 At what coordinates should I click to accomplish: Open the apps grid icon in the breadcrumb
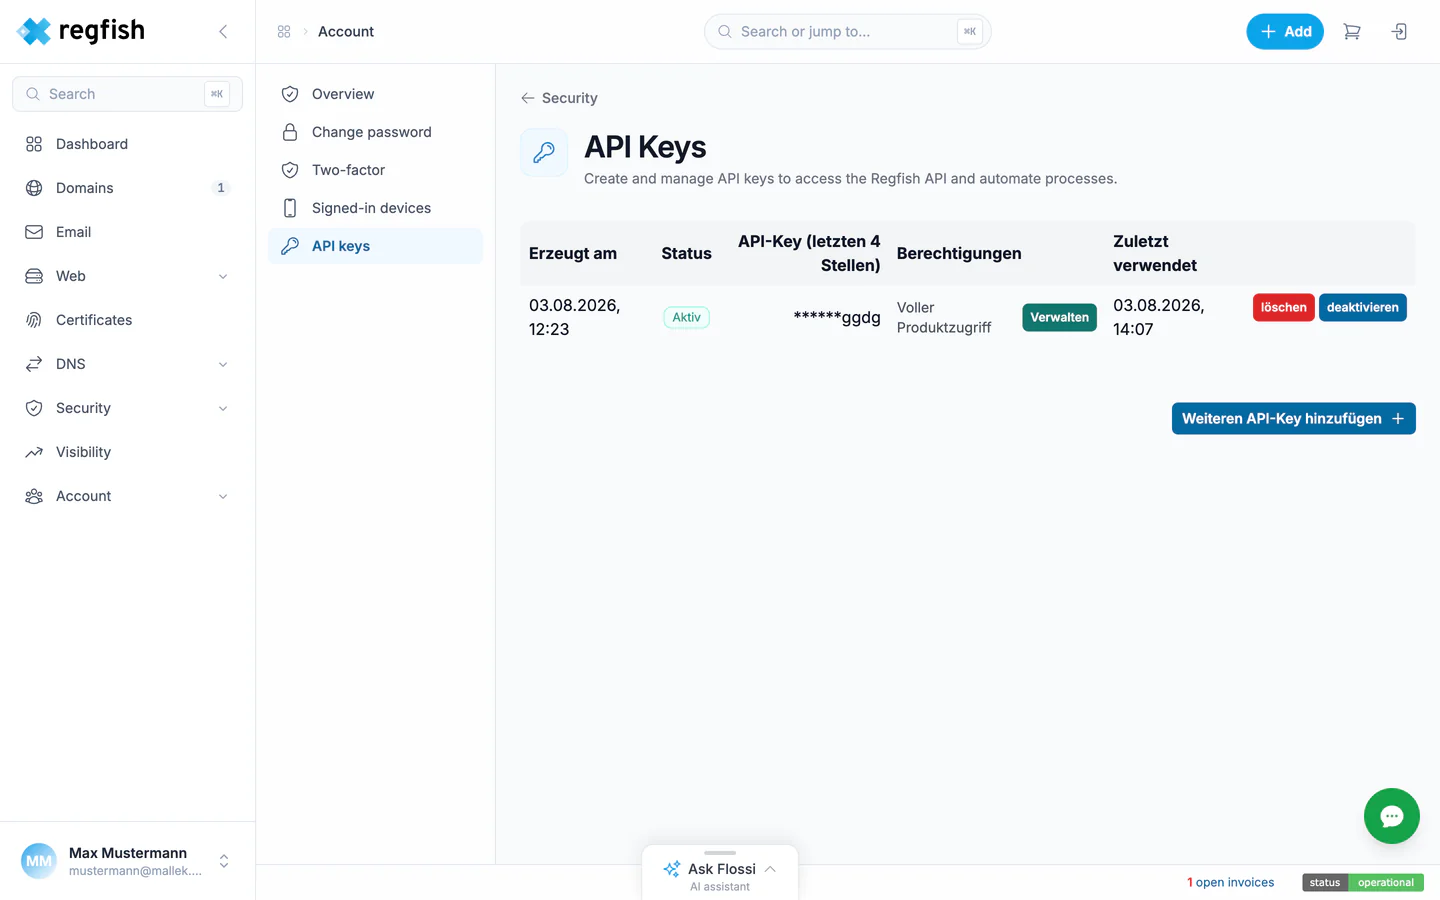(284, 32)
